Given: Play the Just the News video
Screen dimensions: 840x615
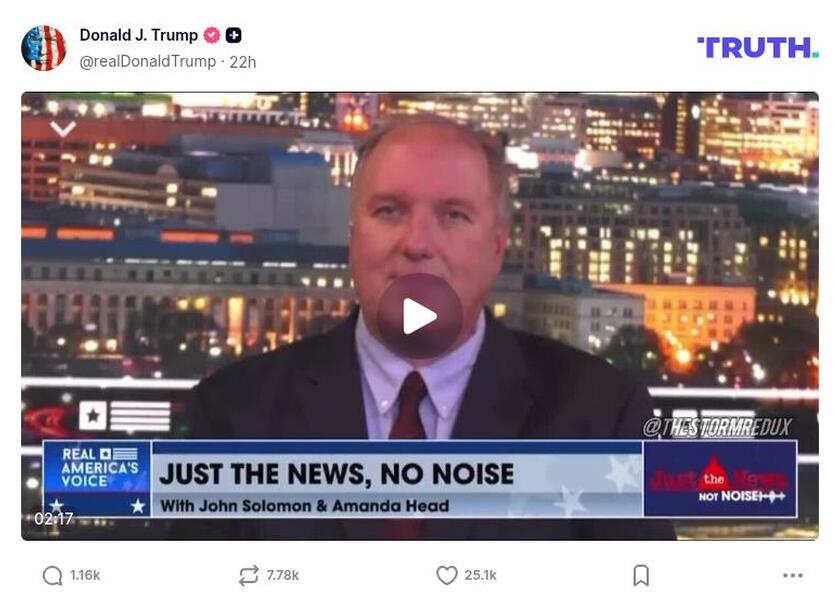Looking at the screenshot, I should coord(419,316).
